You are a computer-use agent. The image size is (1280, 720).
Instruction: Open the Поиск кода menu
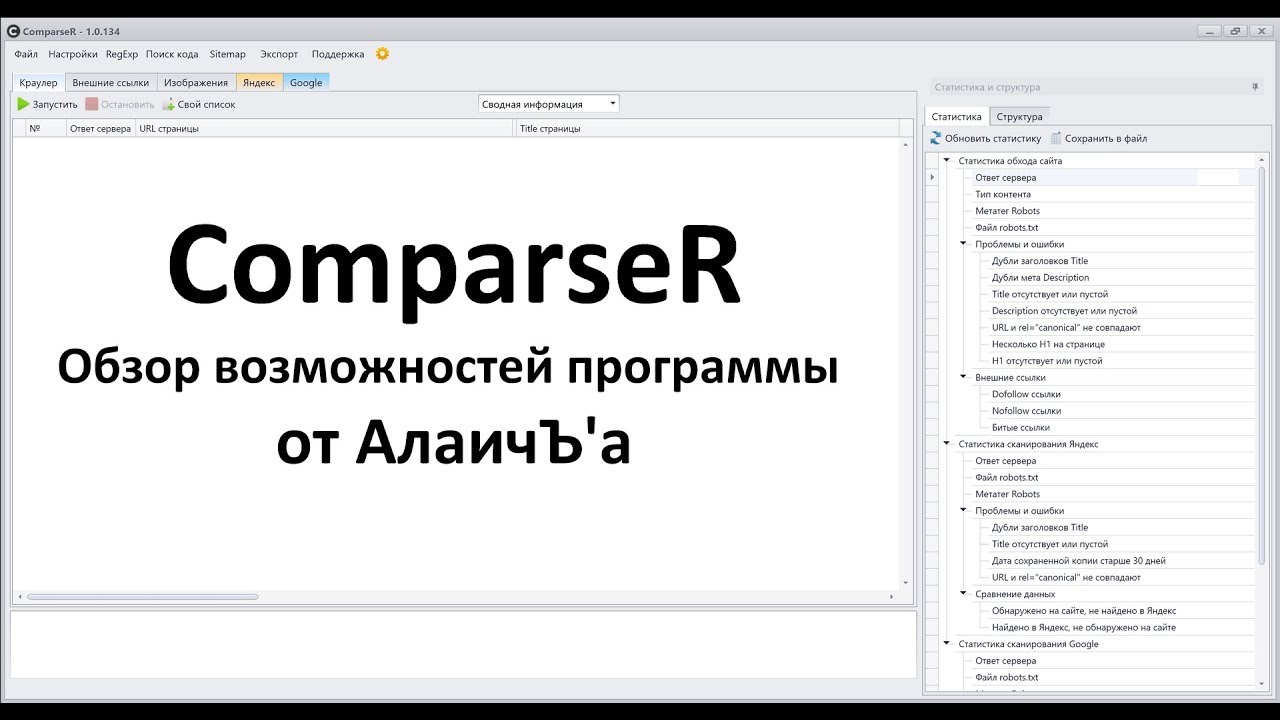[172, 54]
